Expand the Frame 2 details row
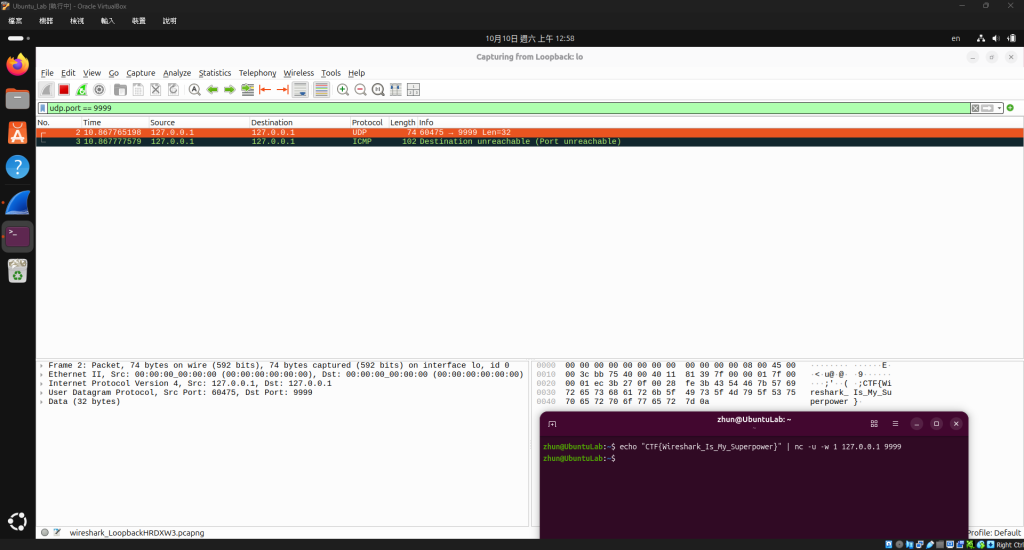The image size is (1024, 550). (42, 366)
